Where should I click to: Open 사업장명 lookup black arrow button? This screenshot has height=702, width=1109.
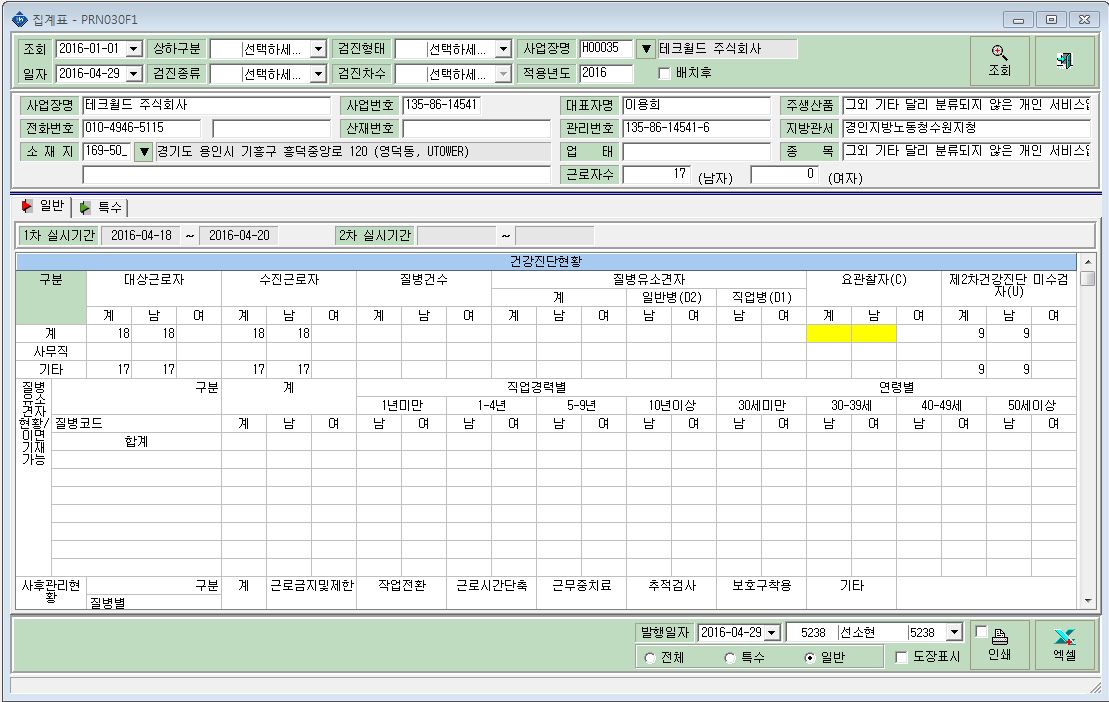click(646, 49)
